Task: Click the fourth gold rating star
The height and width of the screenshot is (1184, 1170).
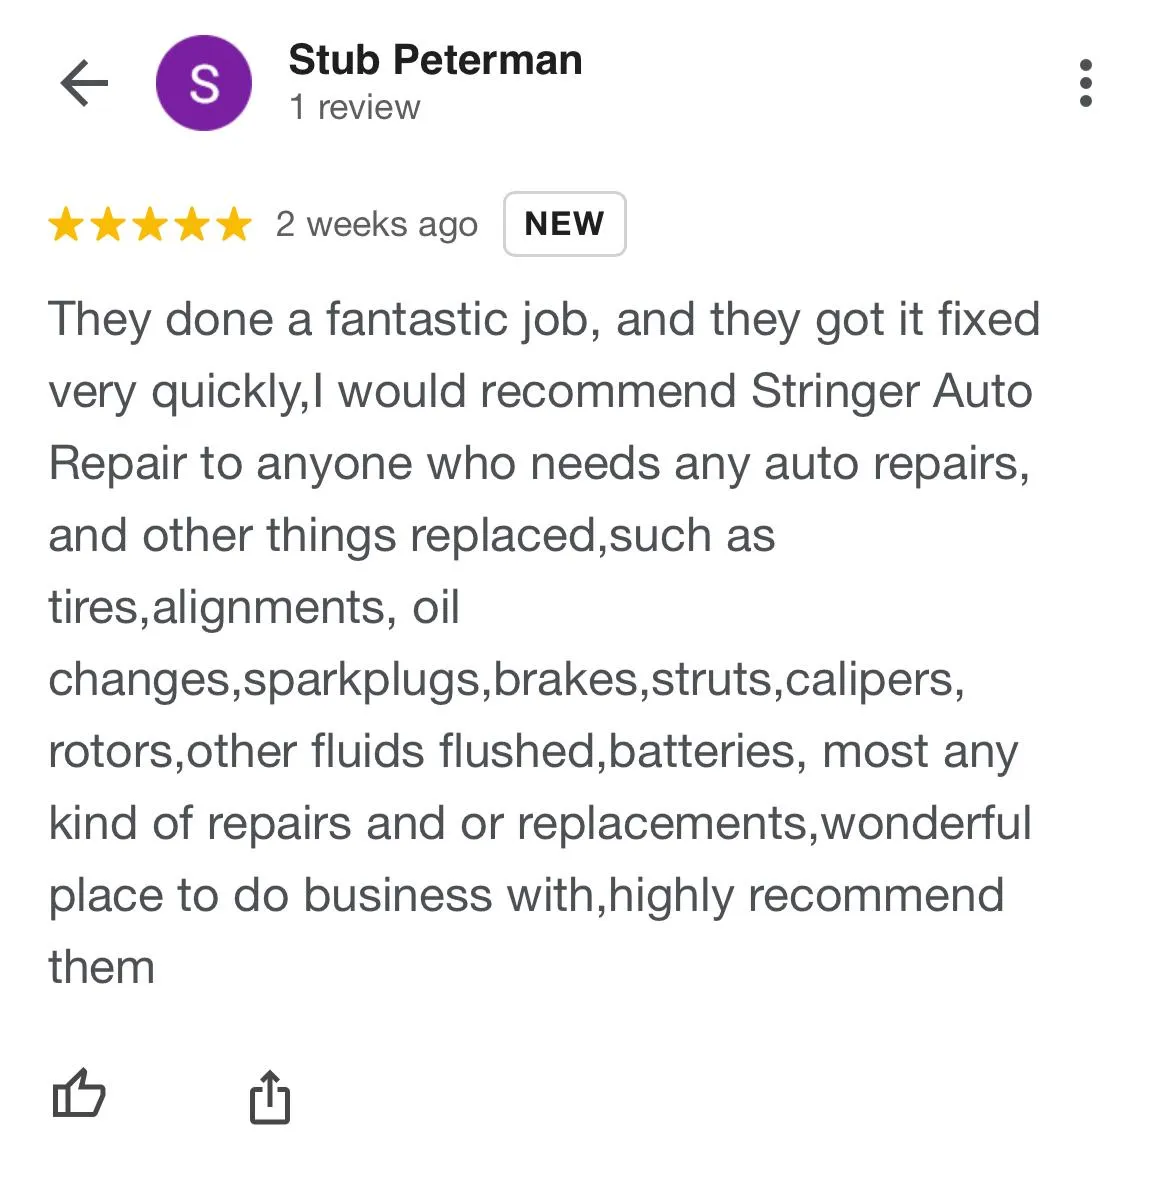Action: 192,224
